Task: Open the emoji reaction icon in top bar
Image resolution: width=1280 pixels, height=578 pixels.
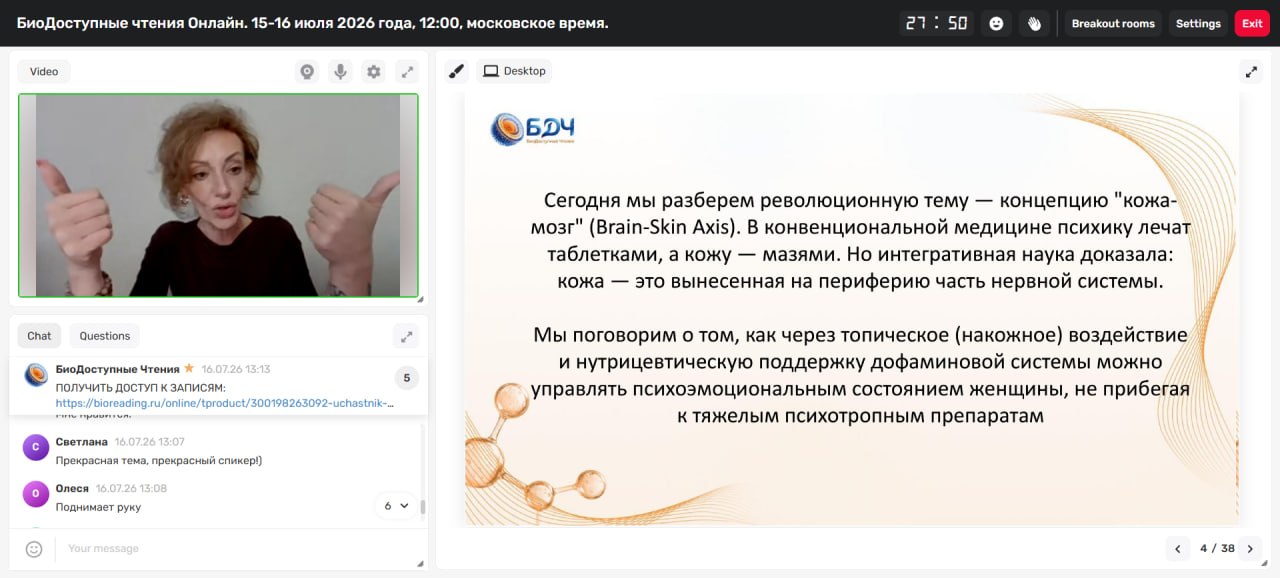Action: 995,23
